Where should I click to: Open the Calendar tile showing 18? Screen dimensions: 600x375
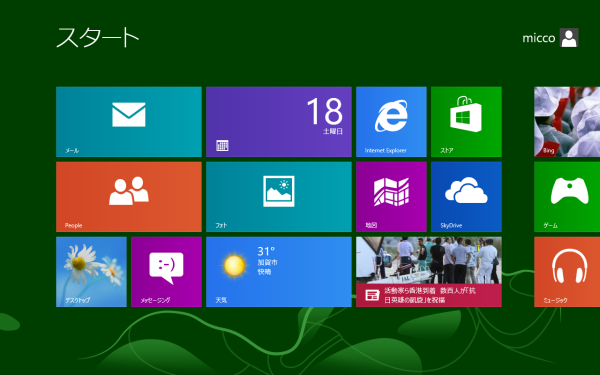click(x=279, y=122)
